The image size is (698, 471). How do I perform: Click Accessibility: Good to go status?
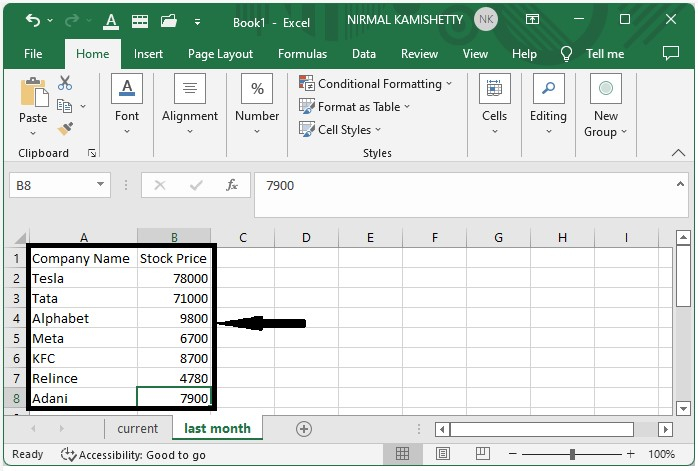coord(133,454)
